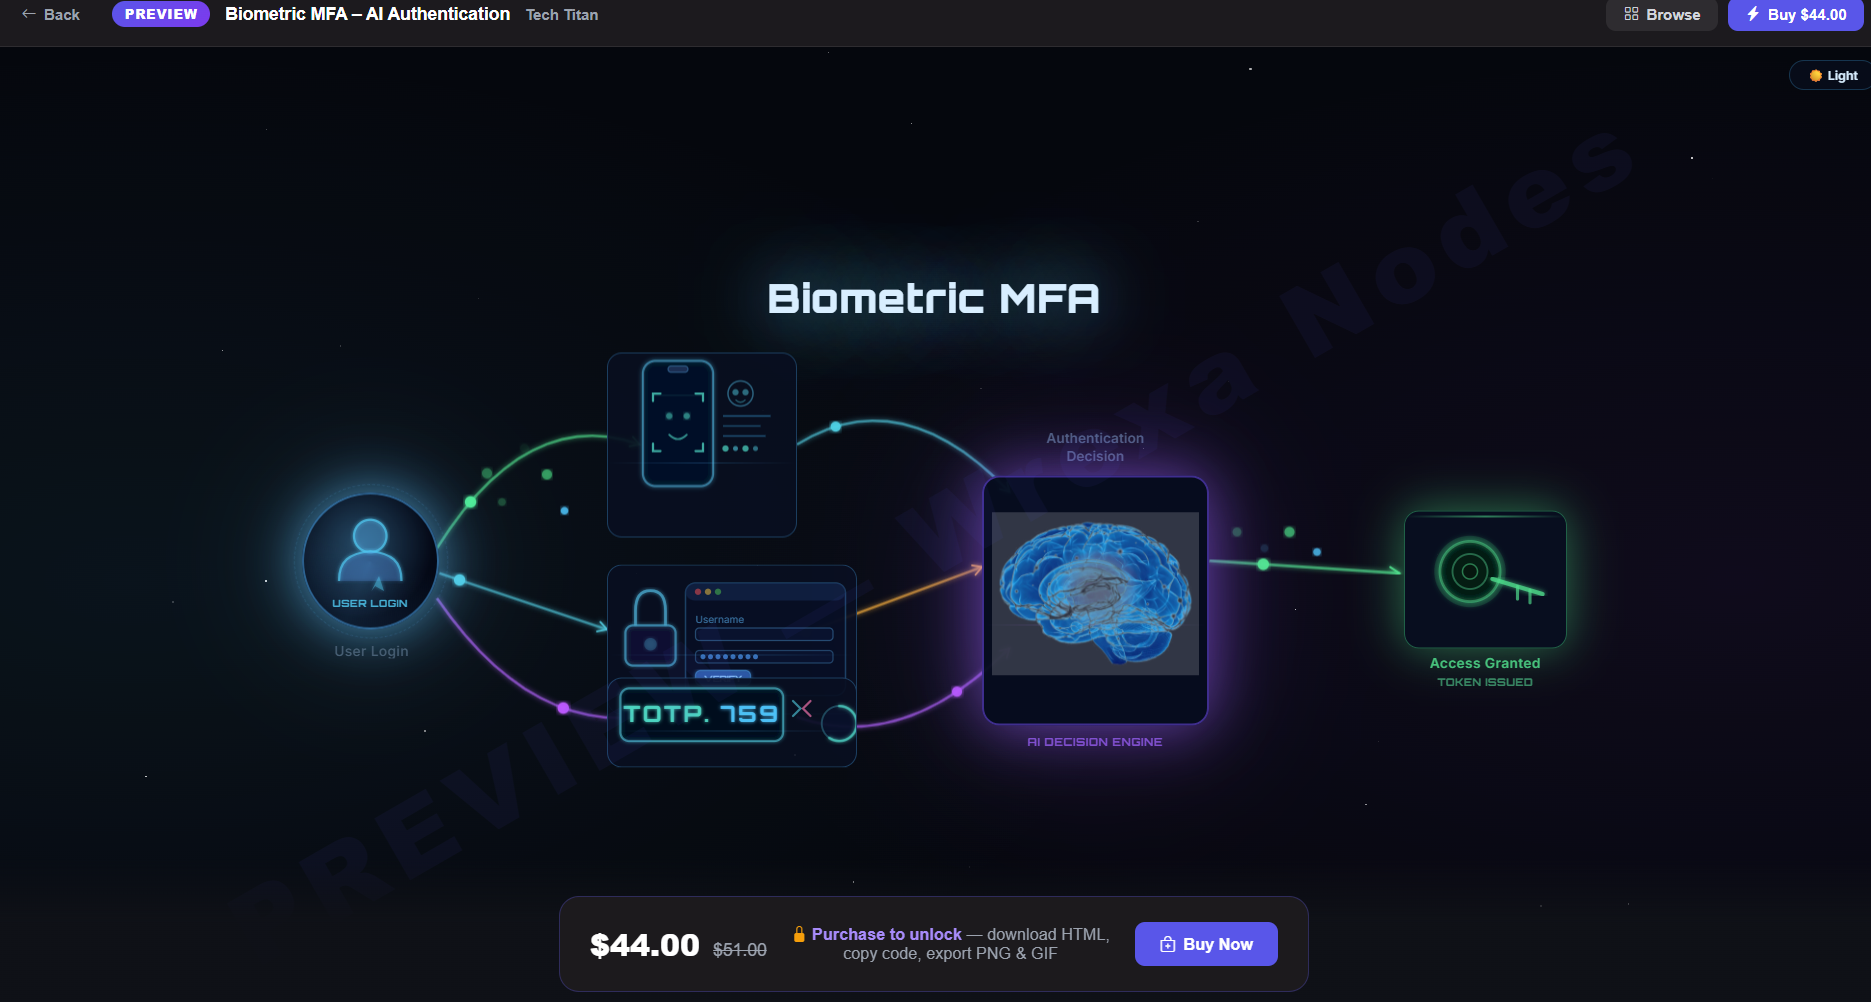Viewport: 1871px width, 1002px height.
Task: Click the Browse button
Action: pyautogui.click(x=1661, y=14)
